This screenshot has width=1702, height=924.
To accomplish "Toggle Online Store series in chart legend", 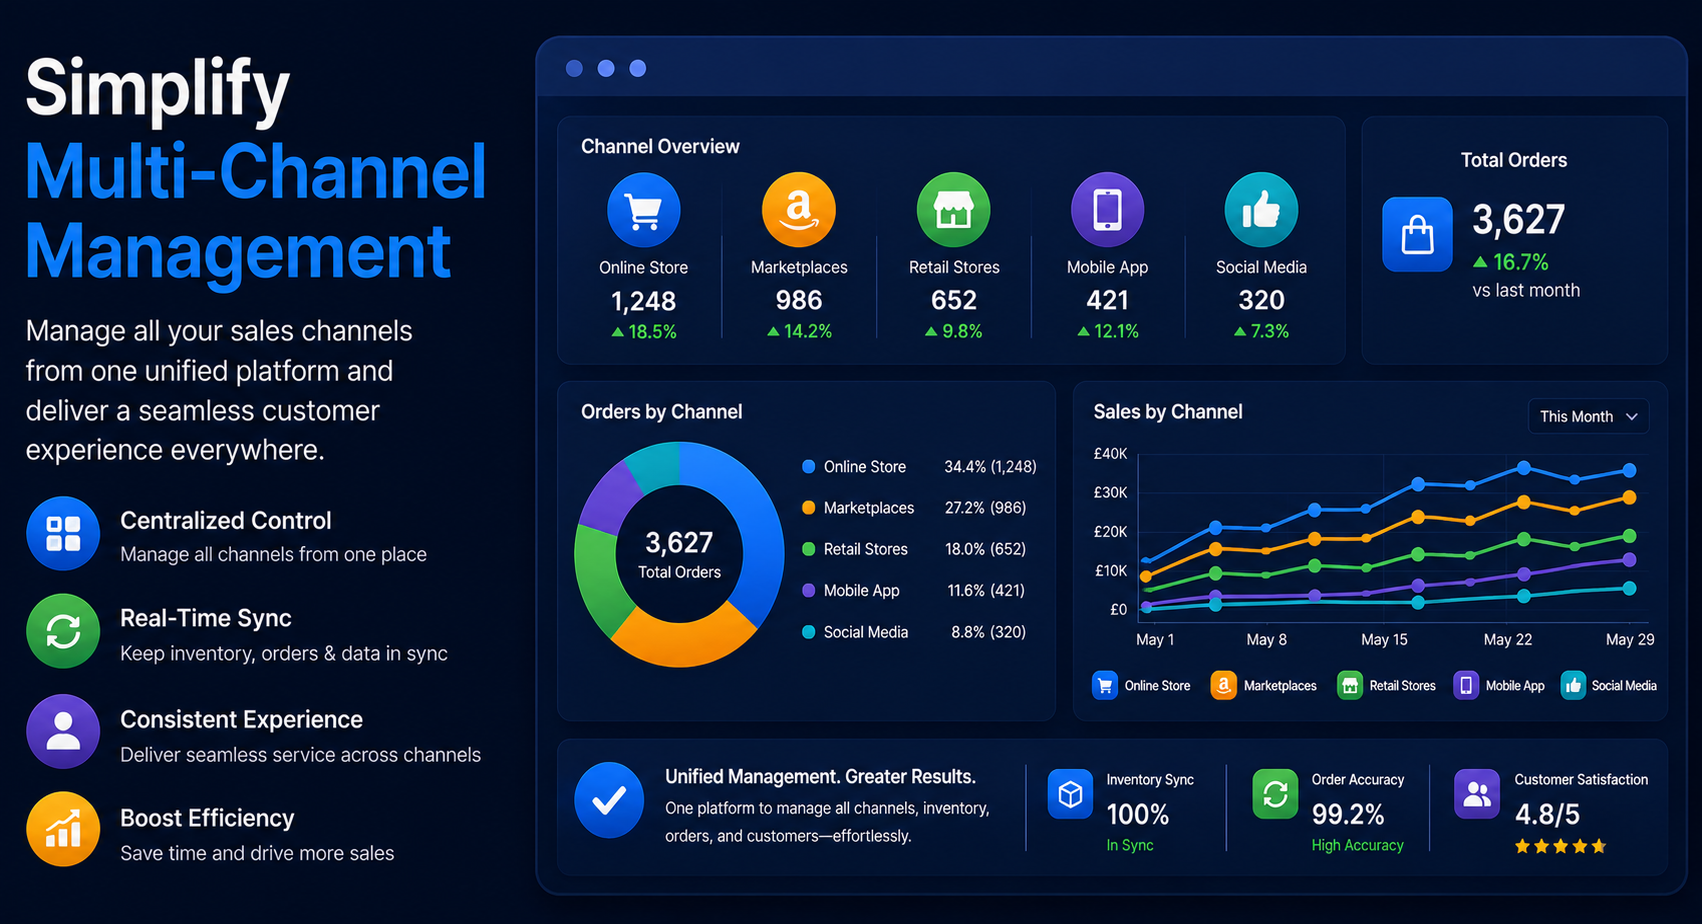I will coord(1141,686).
